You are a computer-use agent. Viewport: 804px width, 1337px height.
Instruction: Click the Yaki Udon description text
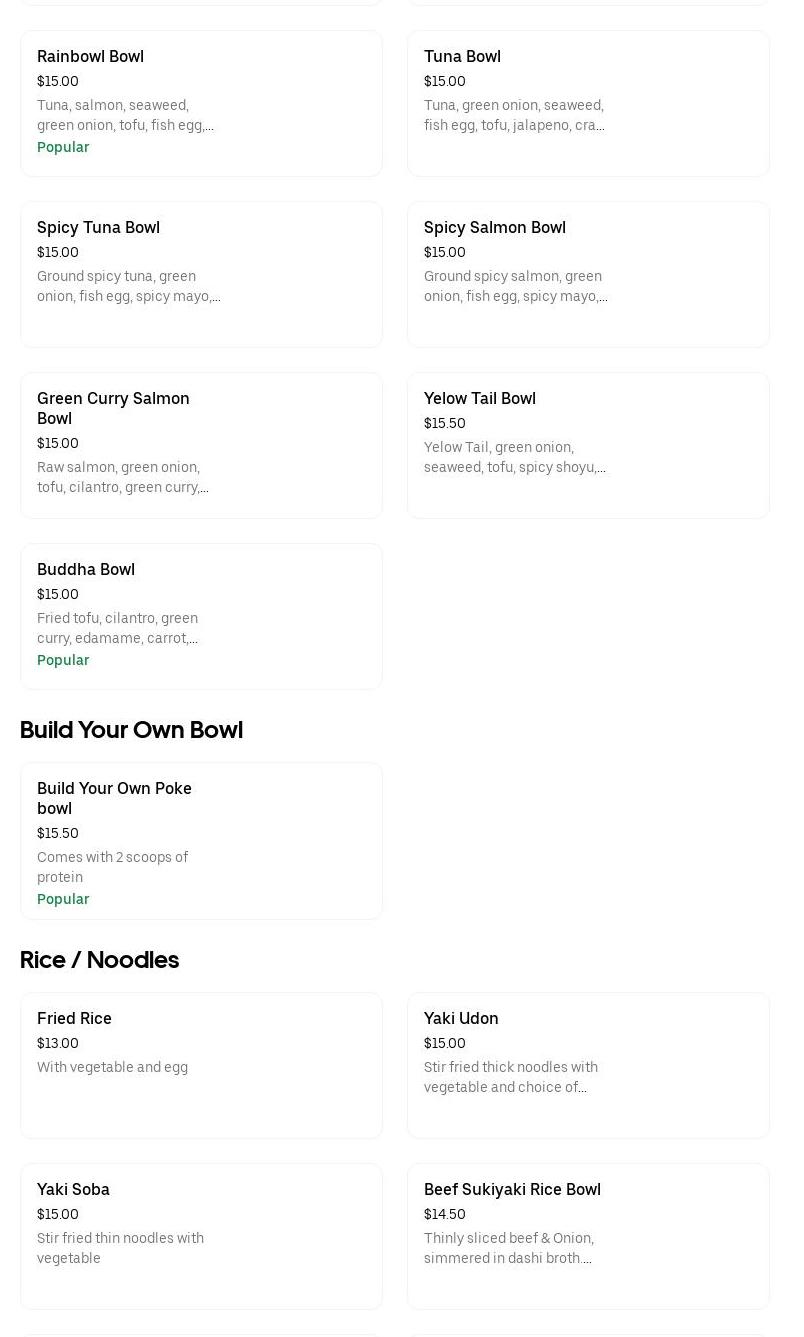coord(510,1078)
